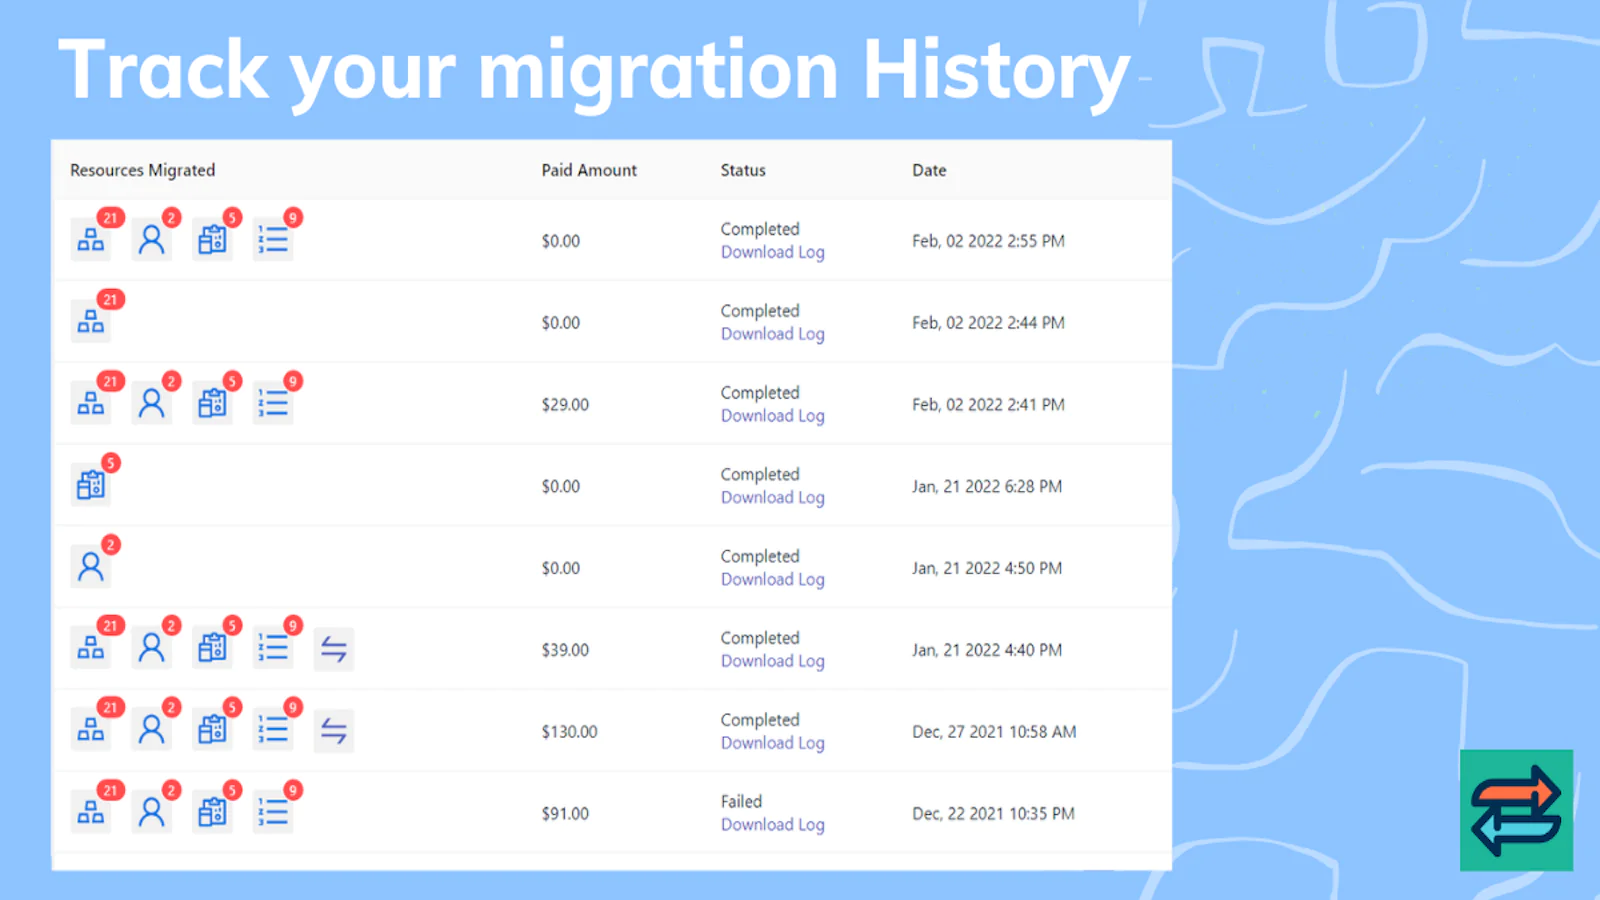Click the green migration app logo

(1516, 810)
